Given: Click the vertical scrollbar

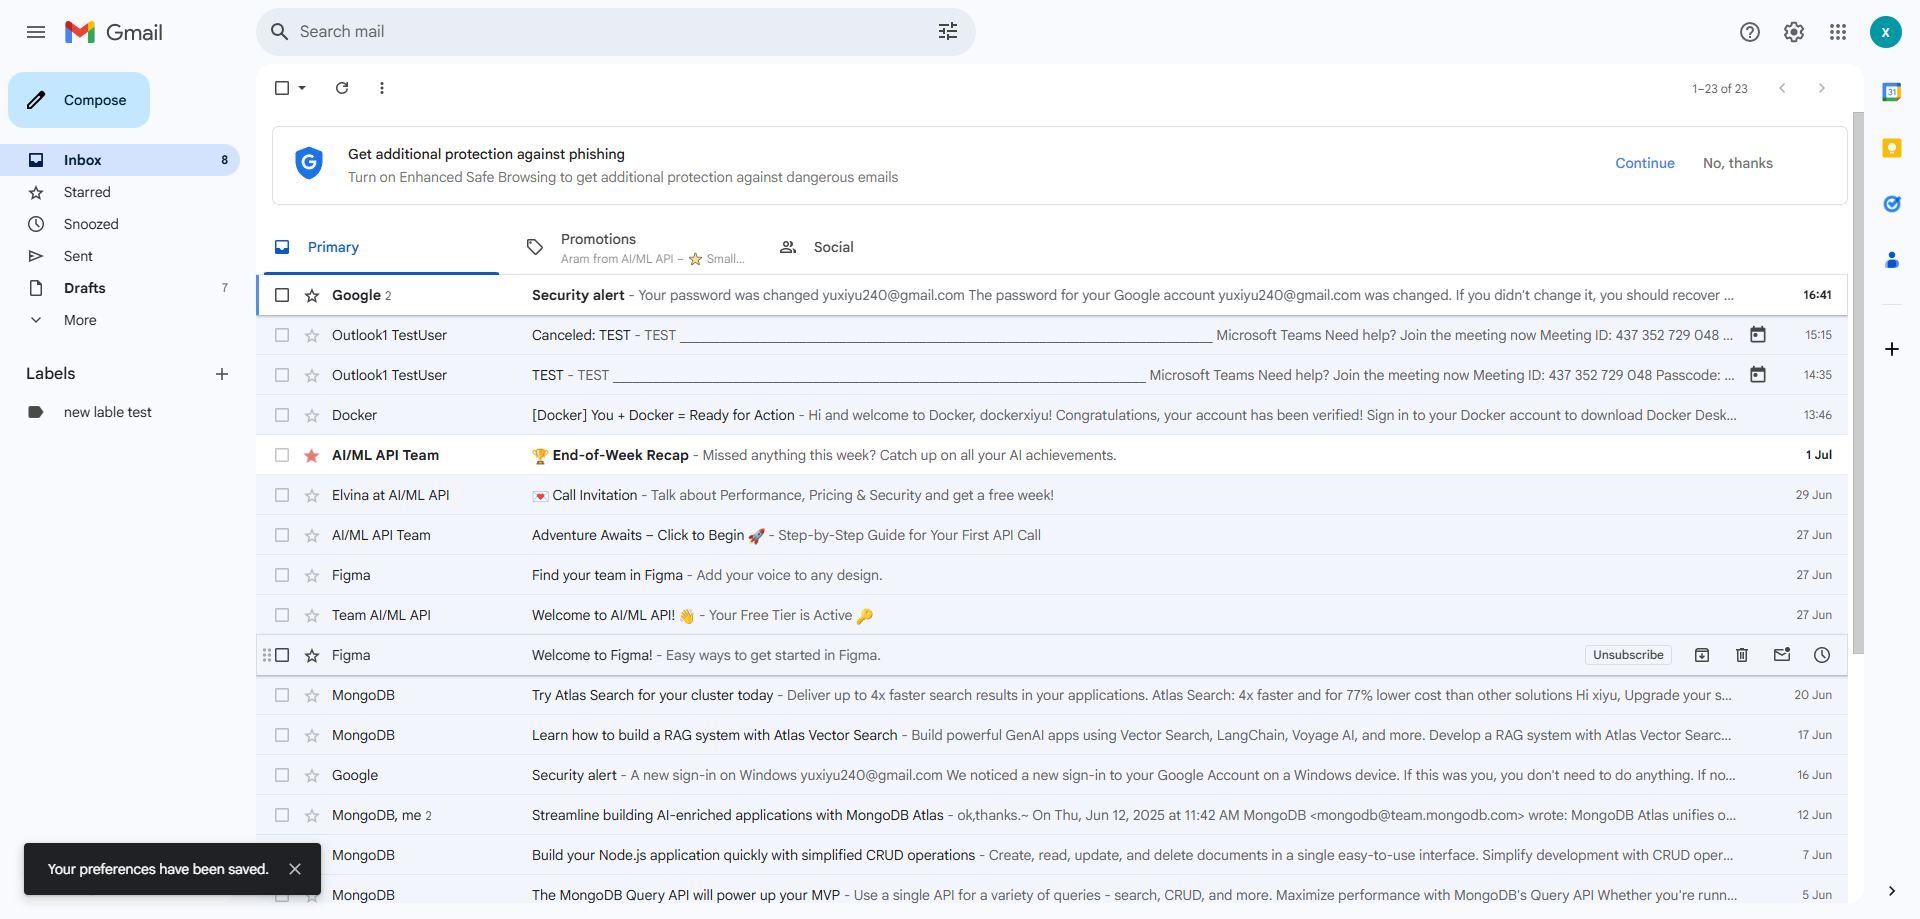Looking at the screenshot, I should [x=1858, y=383].
